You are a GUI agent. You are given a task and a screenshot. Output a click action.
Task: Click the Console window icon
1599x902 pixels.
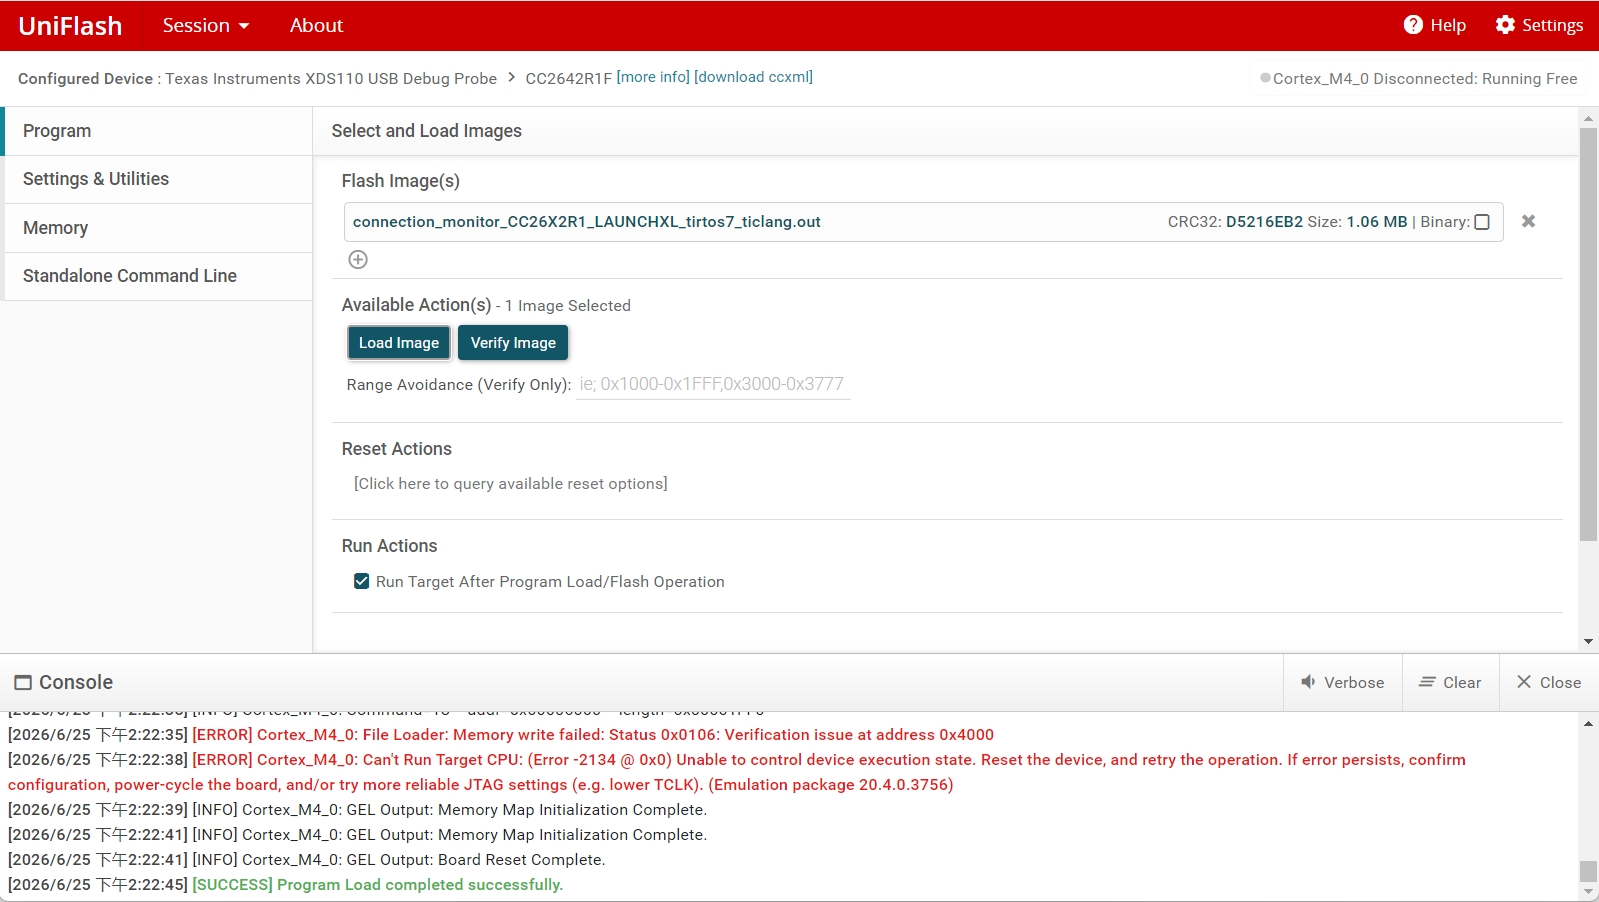pyautogui.click(x=23, y=683)
